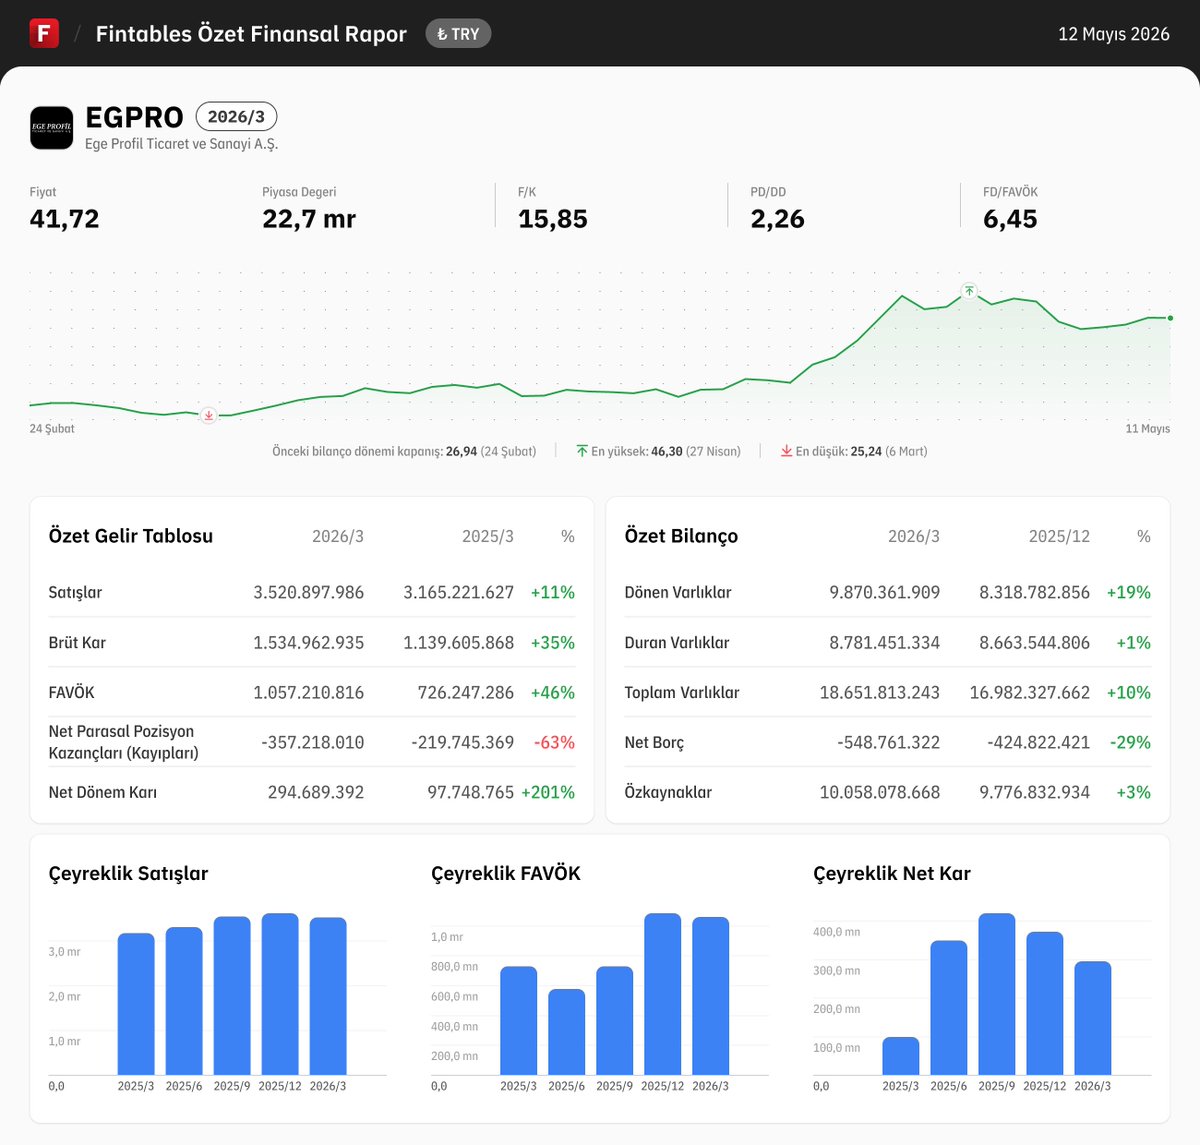Click the 2025/6 bar in Çeyreklik FAVÖK
The height and width of the screenshot is (1145, 1200).
(567, 1032)
